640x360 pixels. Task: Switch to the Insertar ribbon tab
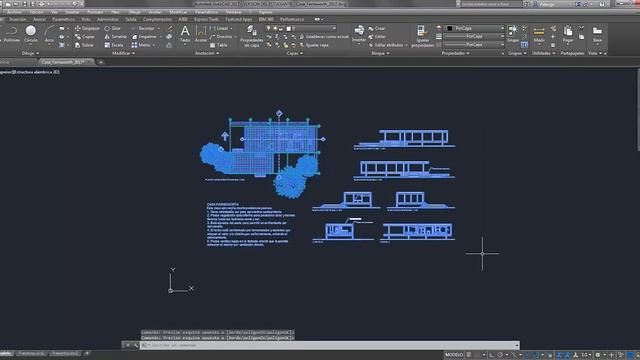pos(18,19)
